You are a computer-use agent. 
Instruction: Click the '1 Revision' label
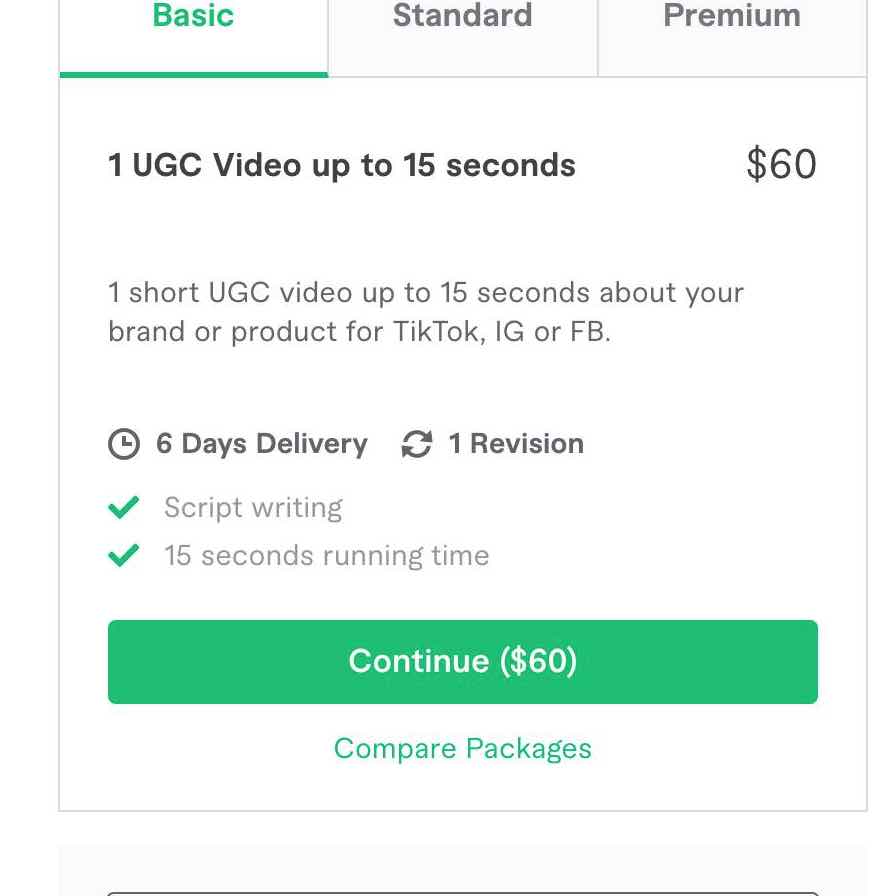[516, 444]
